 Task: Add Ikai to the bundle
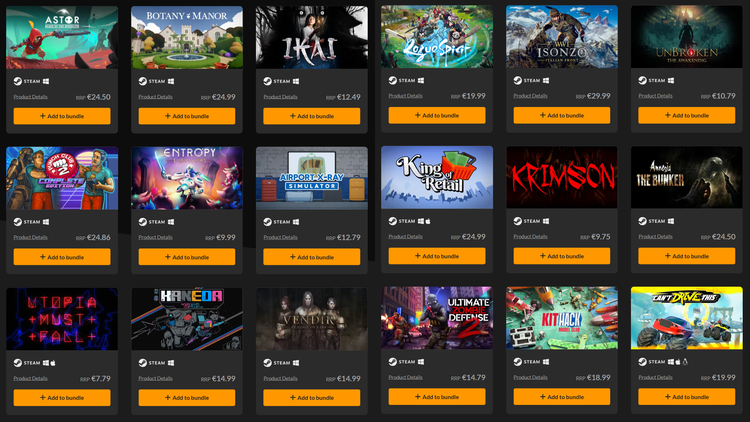point(311,116)
